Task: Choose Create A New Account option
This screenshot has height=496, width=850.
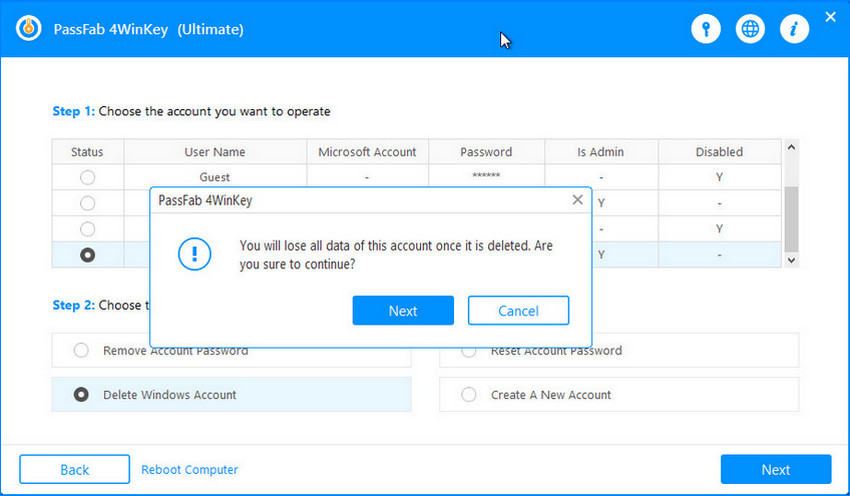Action: 619,395
